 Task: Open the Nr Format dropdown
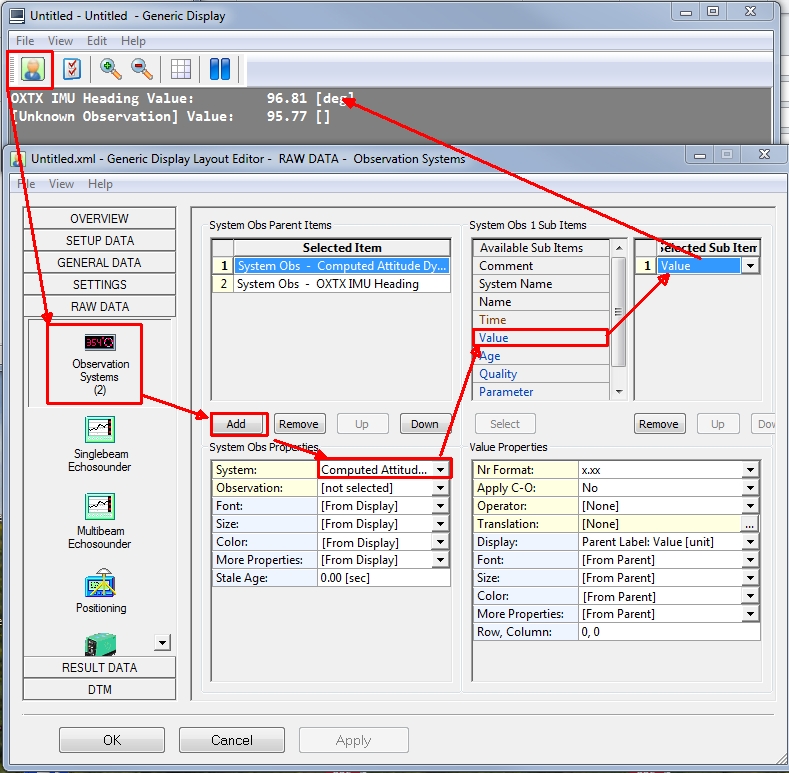click(x=750, y=470)
